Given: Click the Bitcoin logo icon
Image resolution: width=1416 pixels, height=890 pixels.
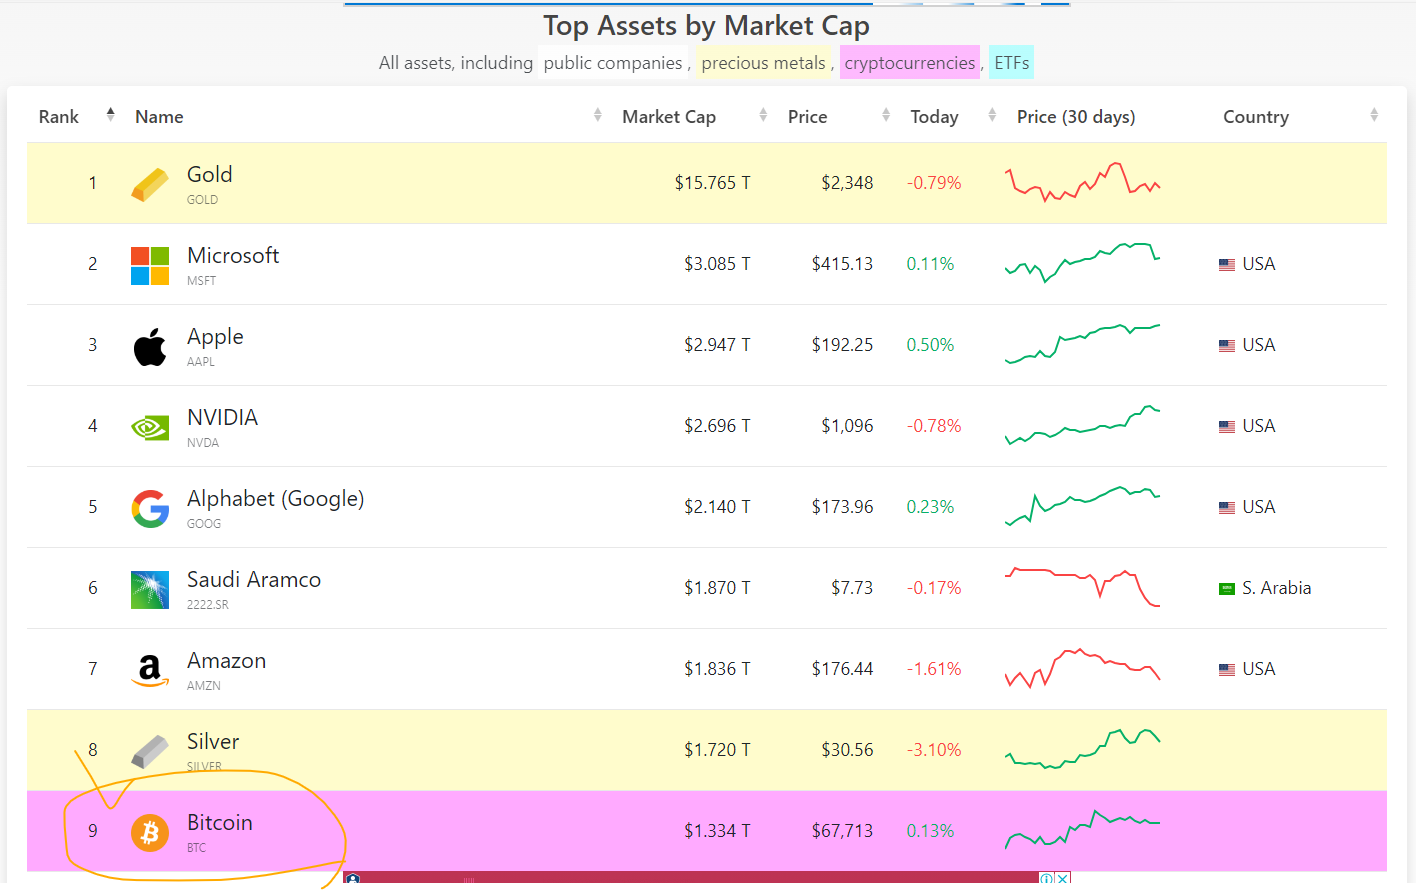Looking at the screenshot, I should (150, 832).
